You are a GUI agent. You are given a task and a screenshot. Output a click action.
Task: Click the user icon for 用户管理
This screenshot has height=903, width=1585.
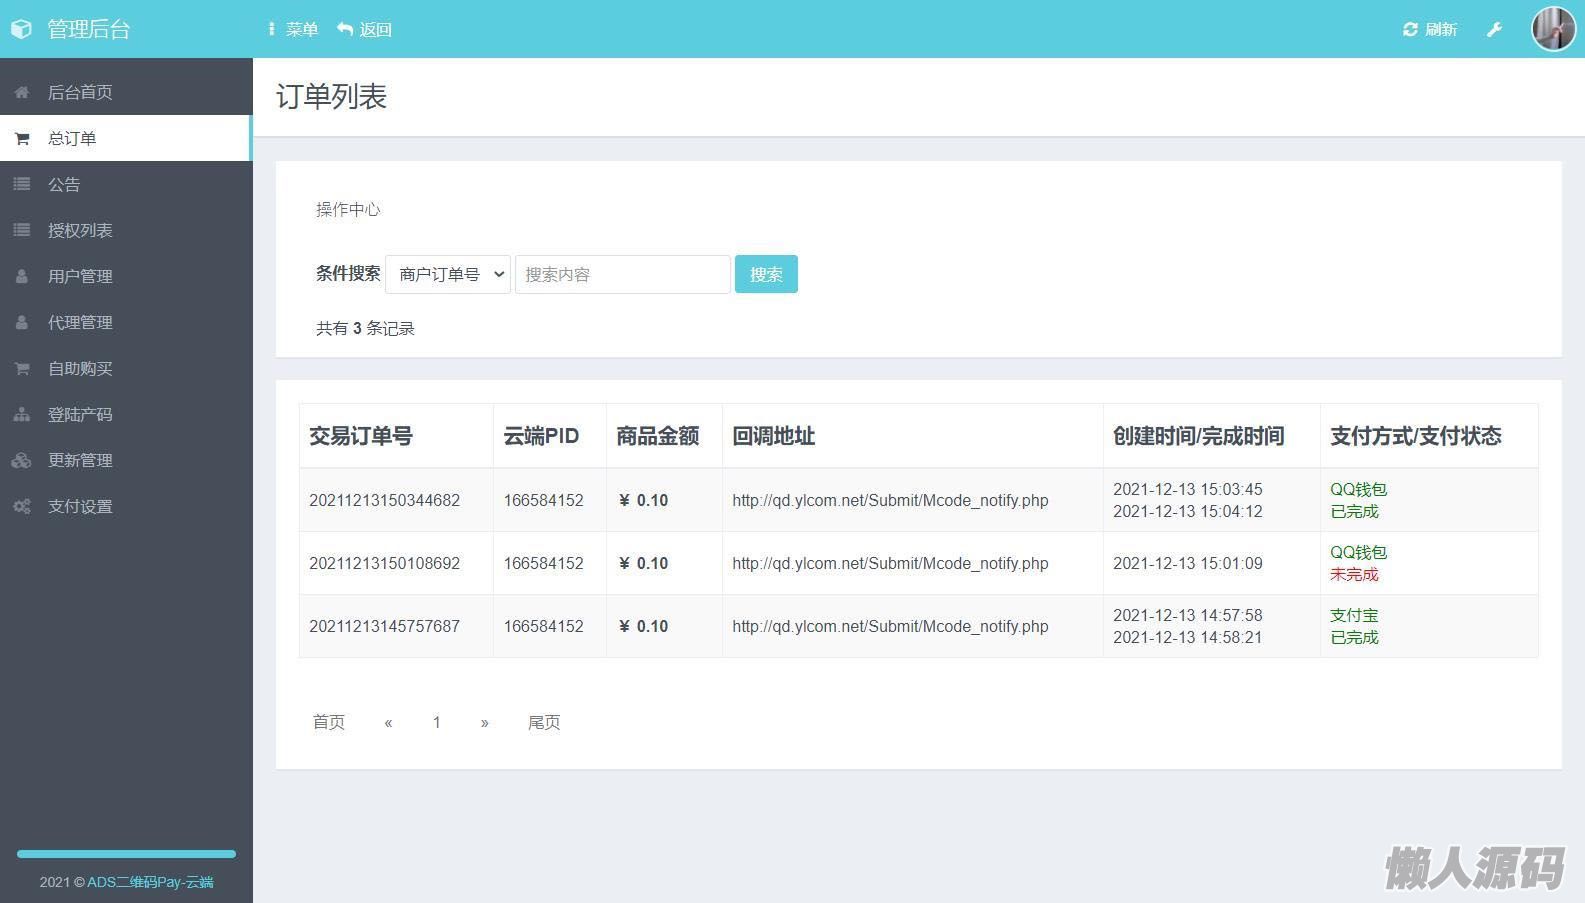pos(22,276)
